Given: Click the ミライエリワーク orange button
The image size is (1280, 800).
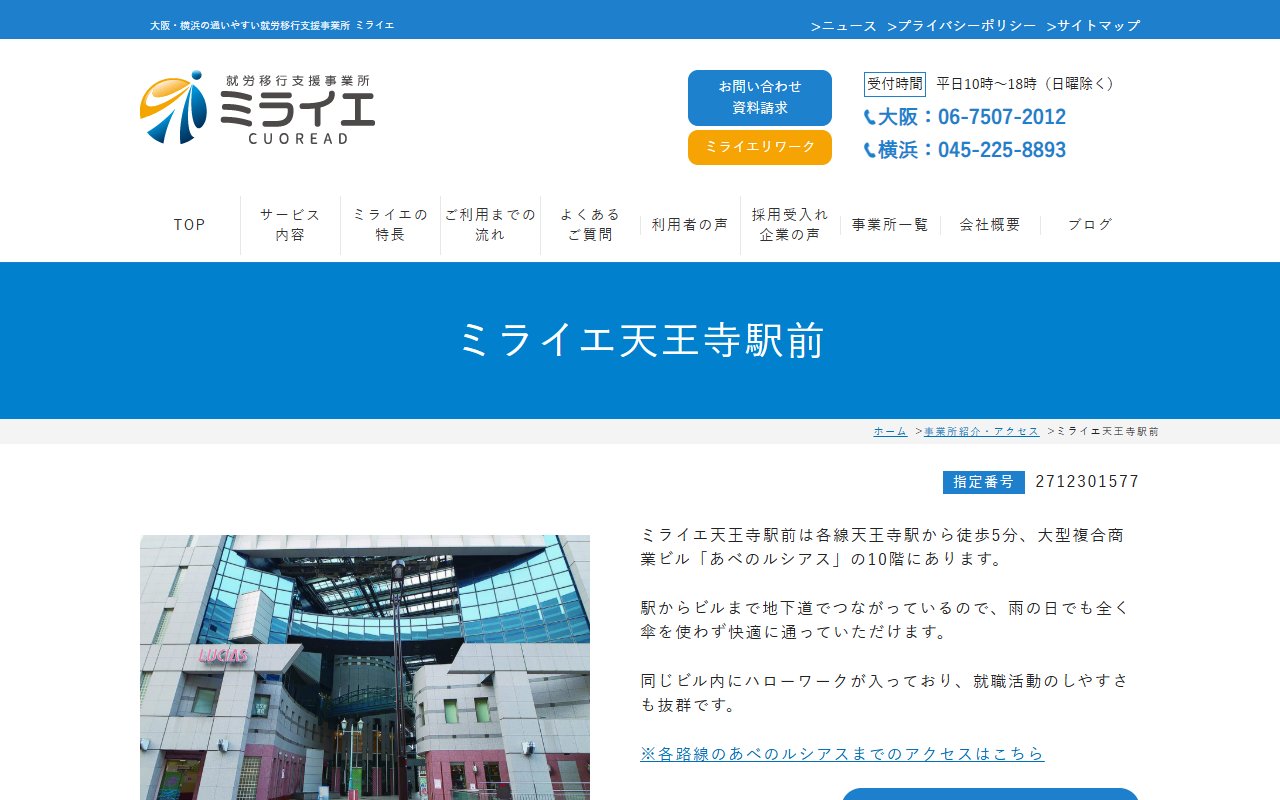Looking at the screenshot, I should pos(760,147).
